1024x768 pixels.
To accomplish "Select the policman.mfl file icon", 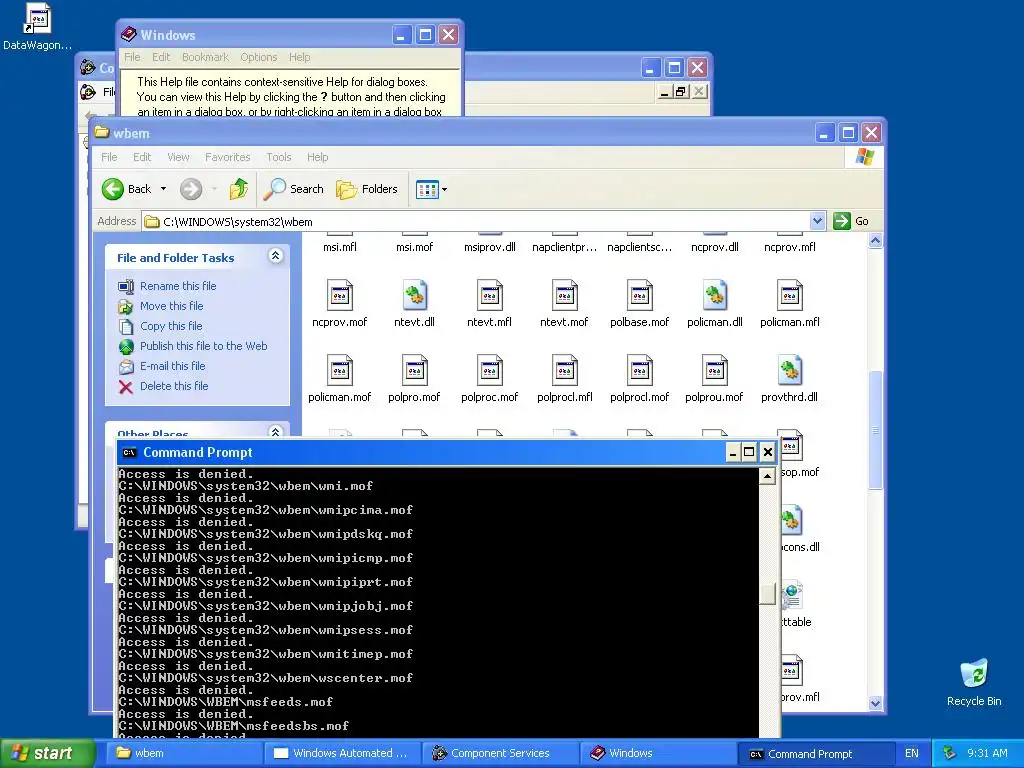I will tap(790, 295).
